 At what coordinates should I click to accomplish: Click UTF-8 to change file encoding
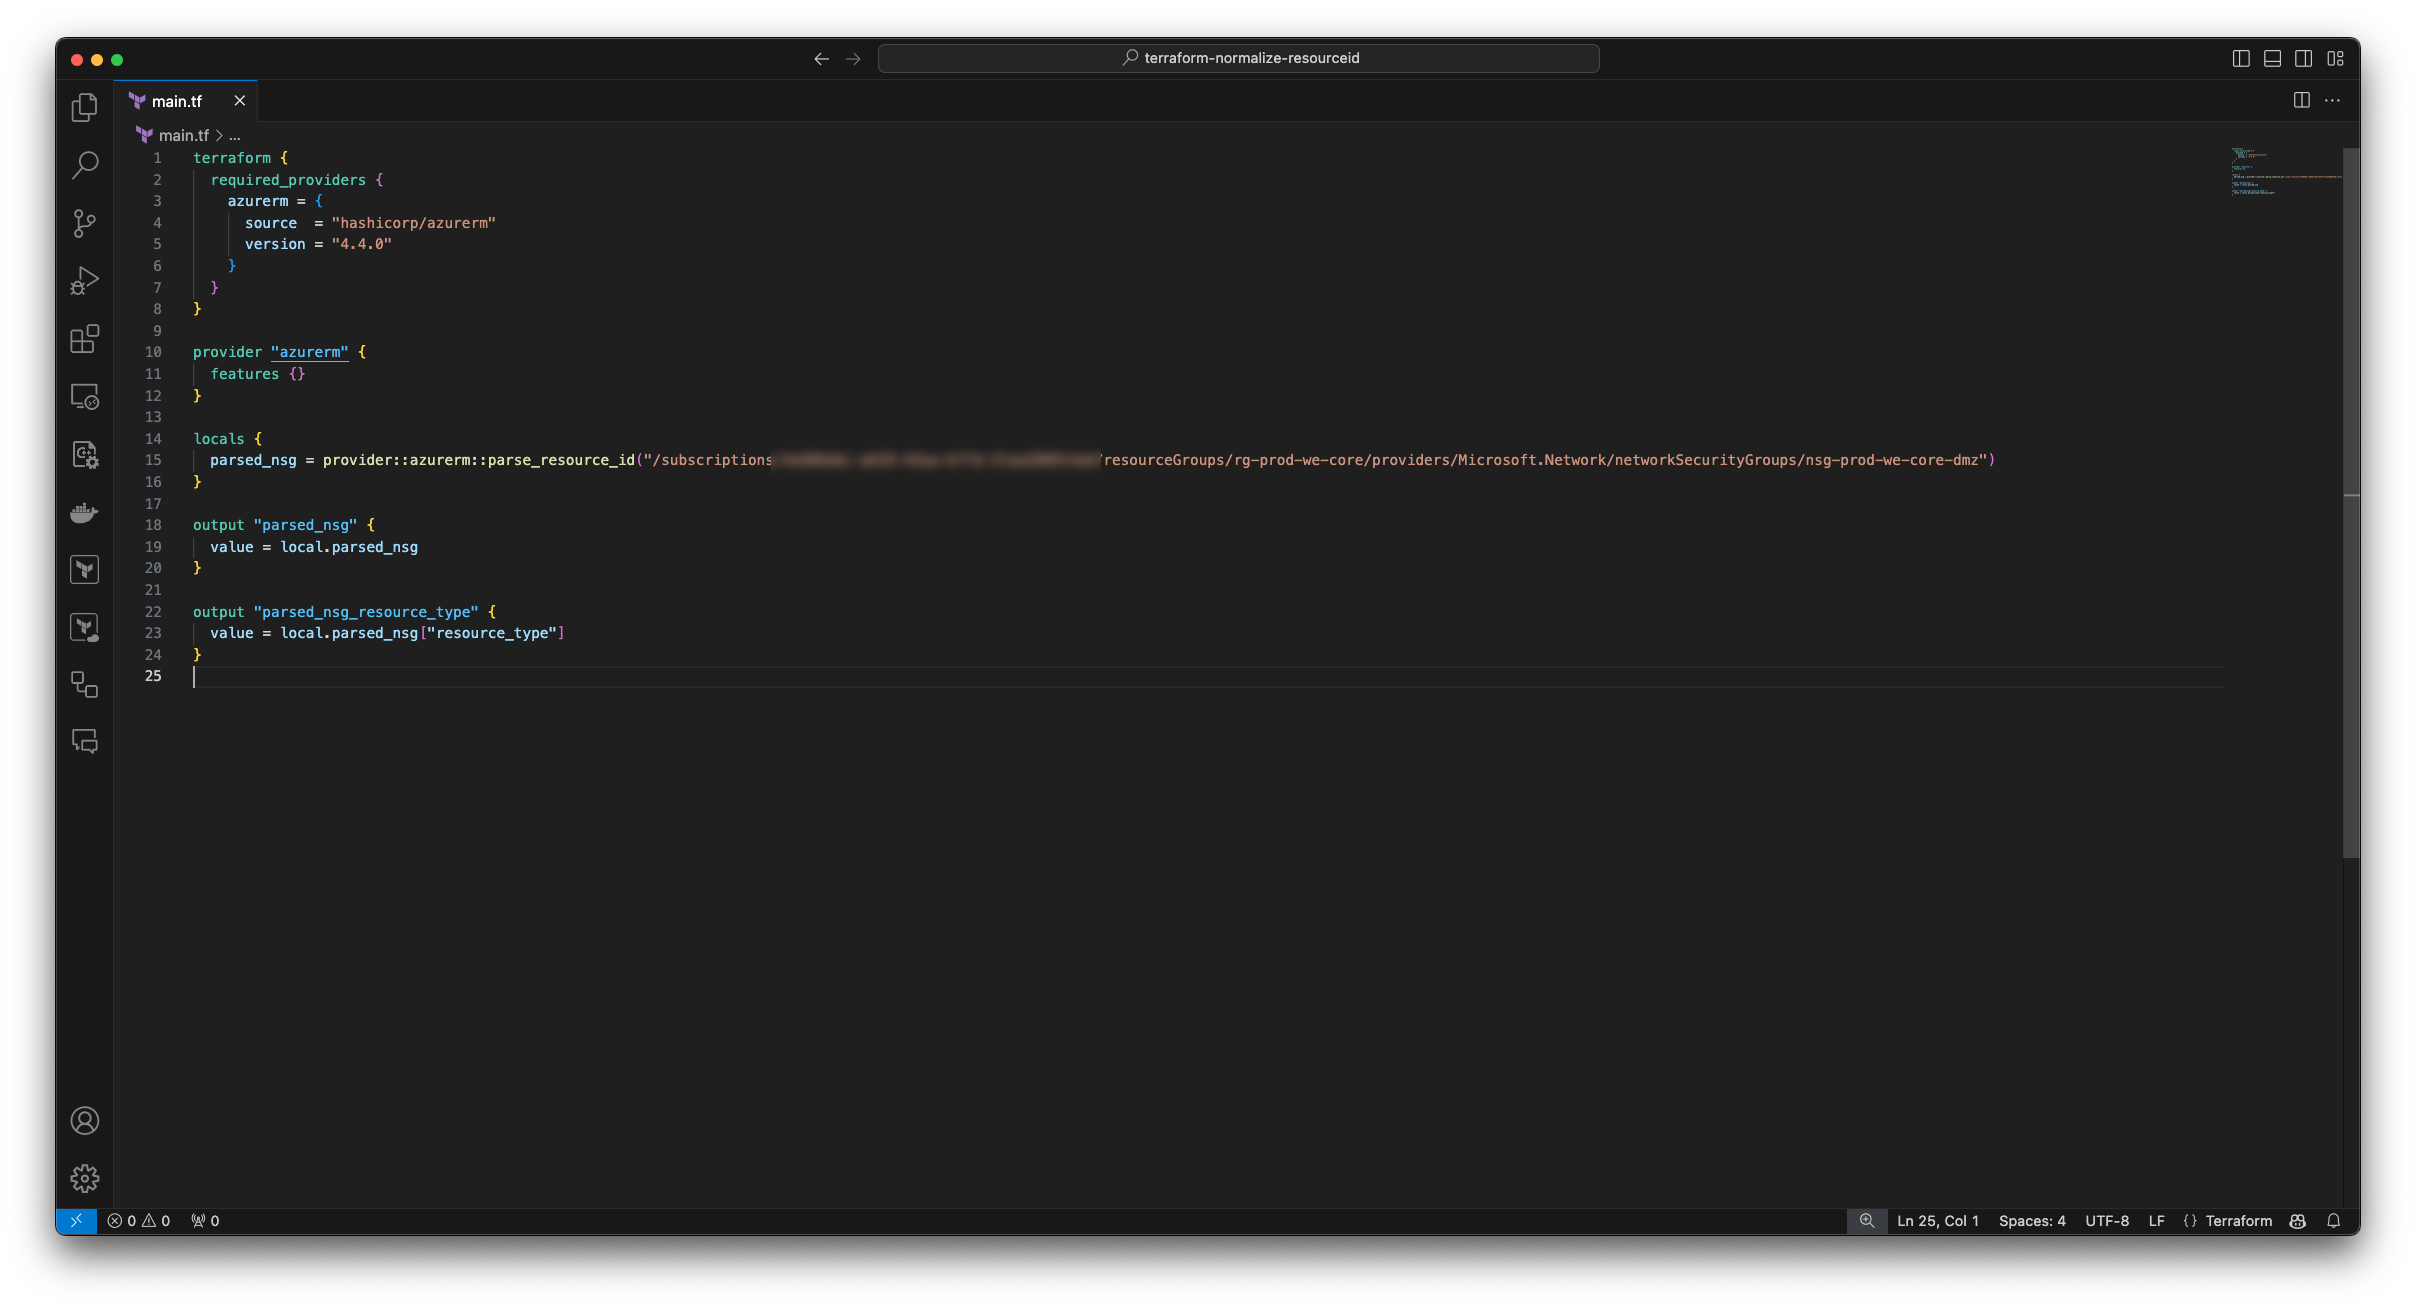[2106, 1220]
